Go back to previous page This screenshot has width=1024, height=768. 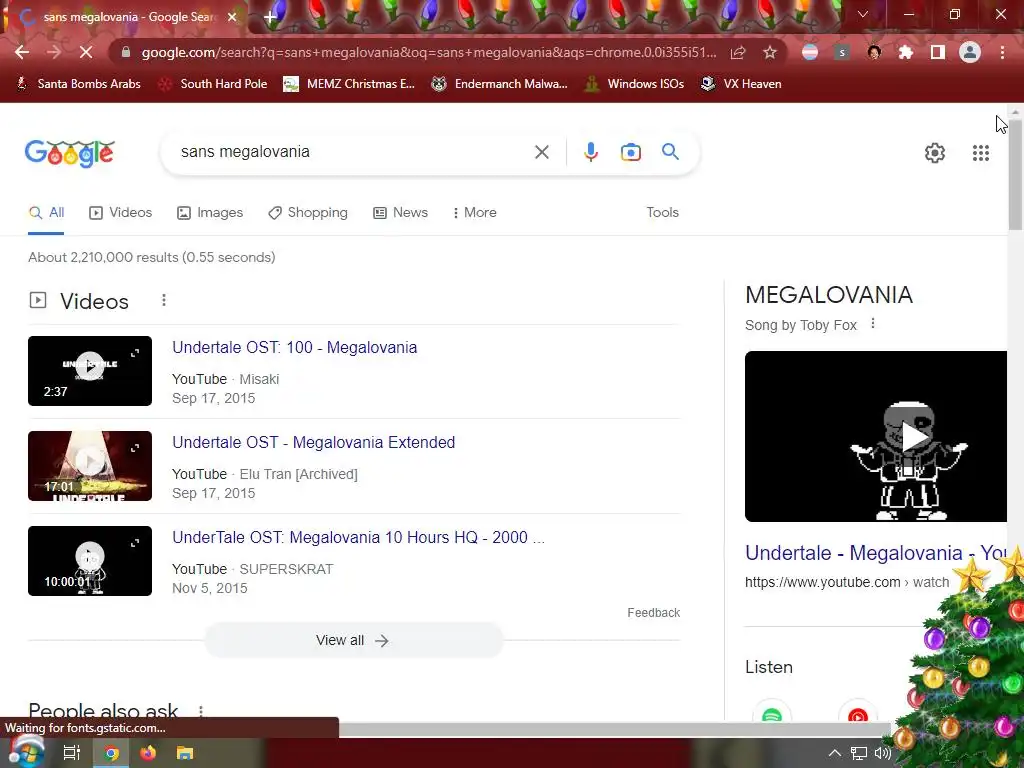(22, 52)
